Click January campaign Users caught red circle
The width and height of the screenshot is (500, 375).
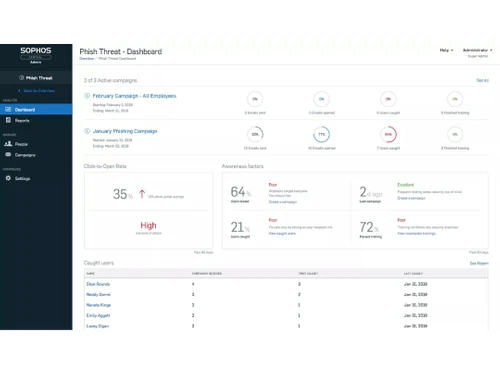coord(388,134)
